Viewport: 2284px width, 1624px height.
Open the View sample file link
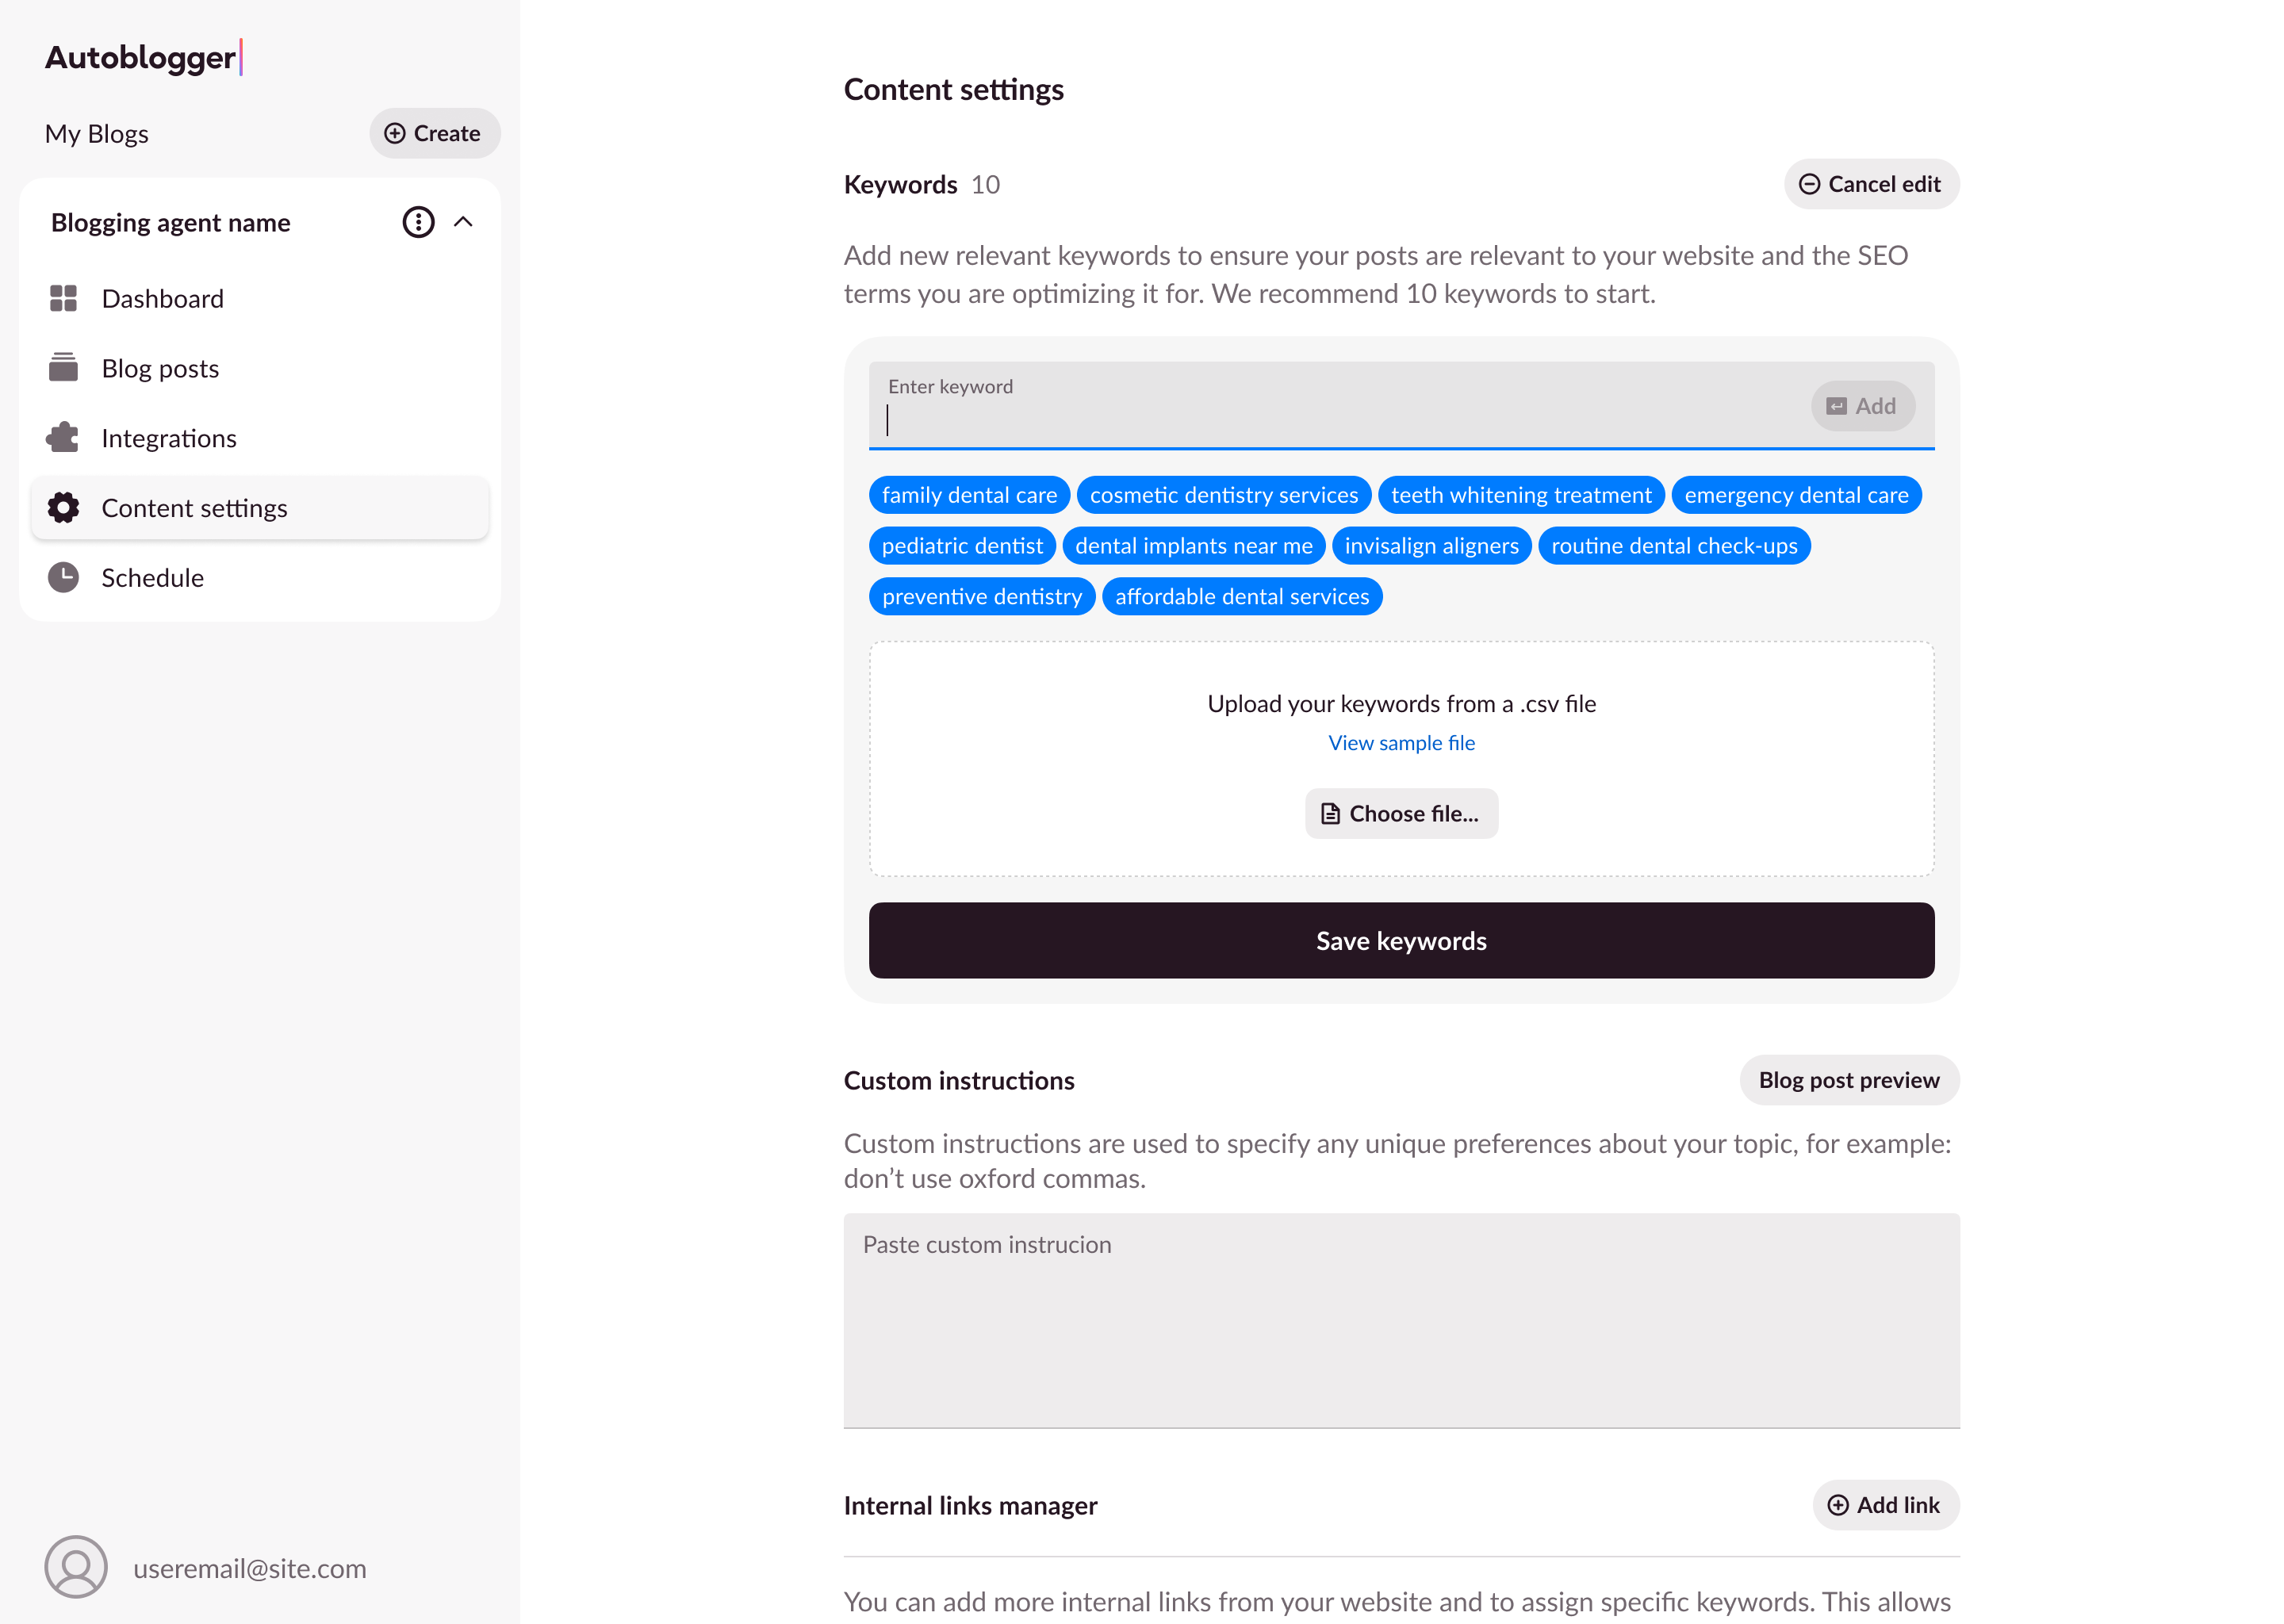(1401, 743)
